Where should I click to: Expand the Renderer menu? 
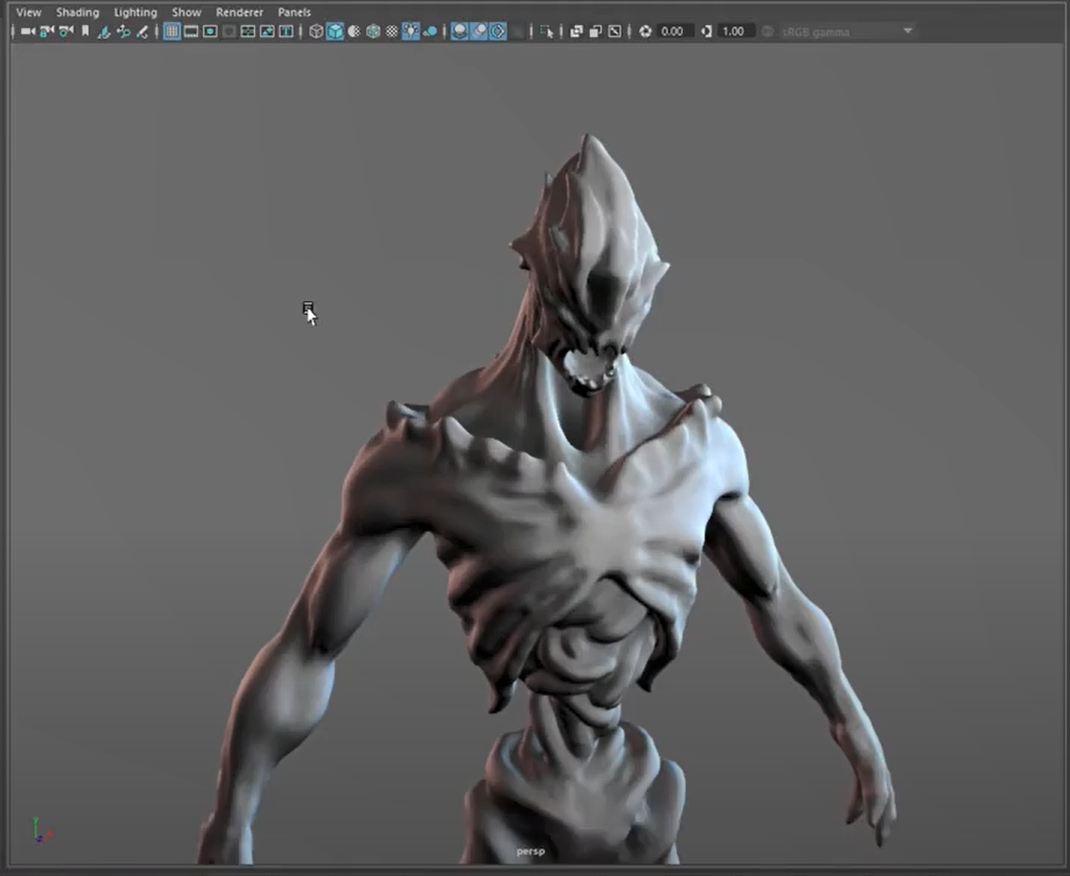[x=239, y=12]
